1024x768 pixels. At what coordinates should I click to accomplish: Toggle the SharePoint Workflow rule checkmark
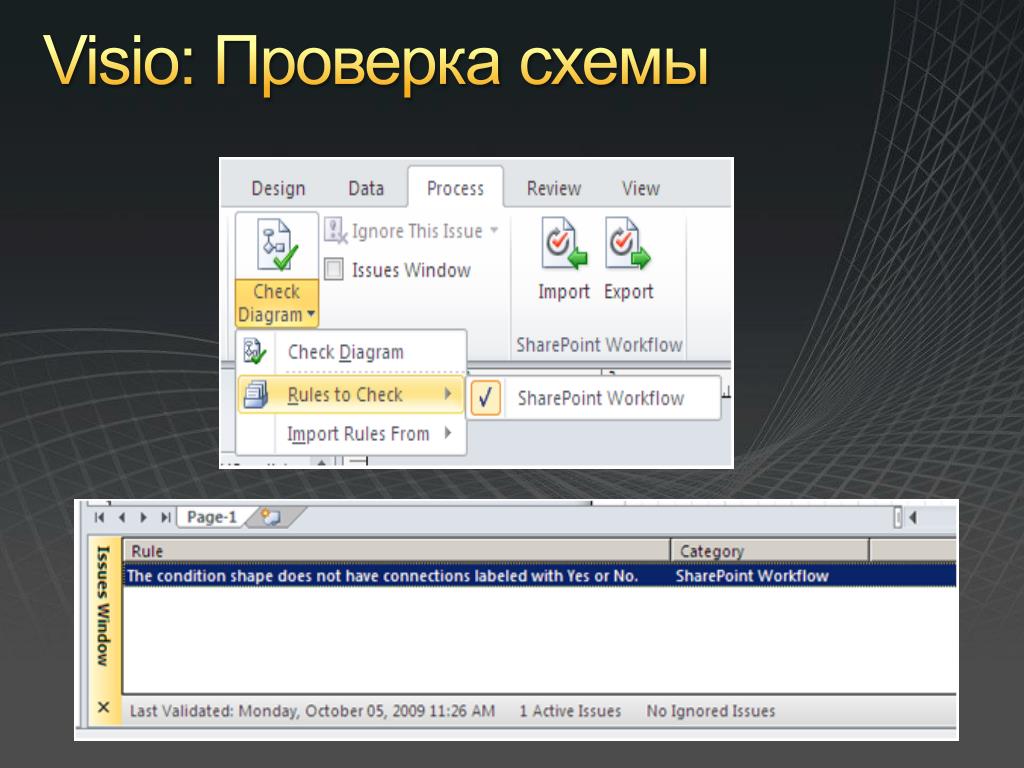pos(485,398)
